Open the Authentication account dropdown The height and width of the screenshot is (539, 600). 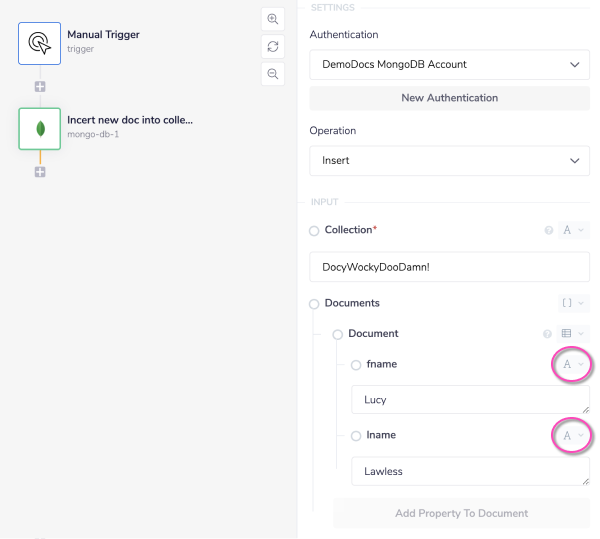[449, 65]
